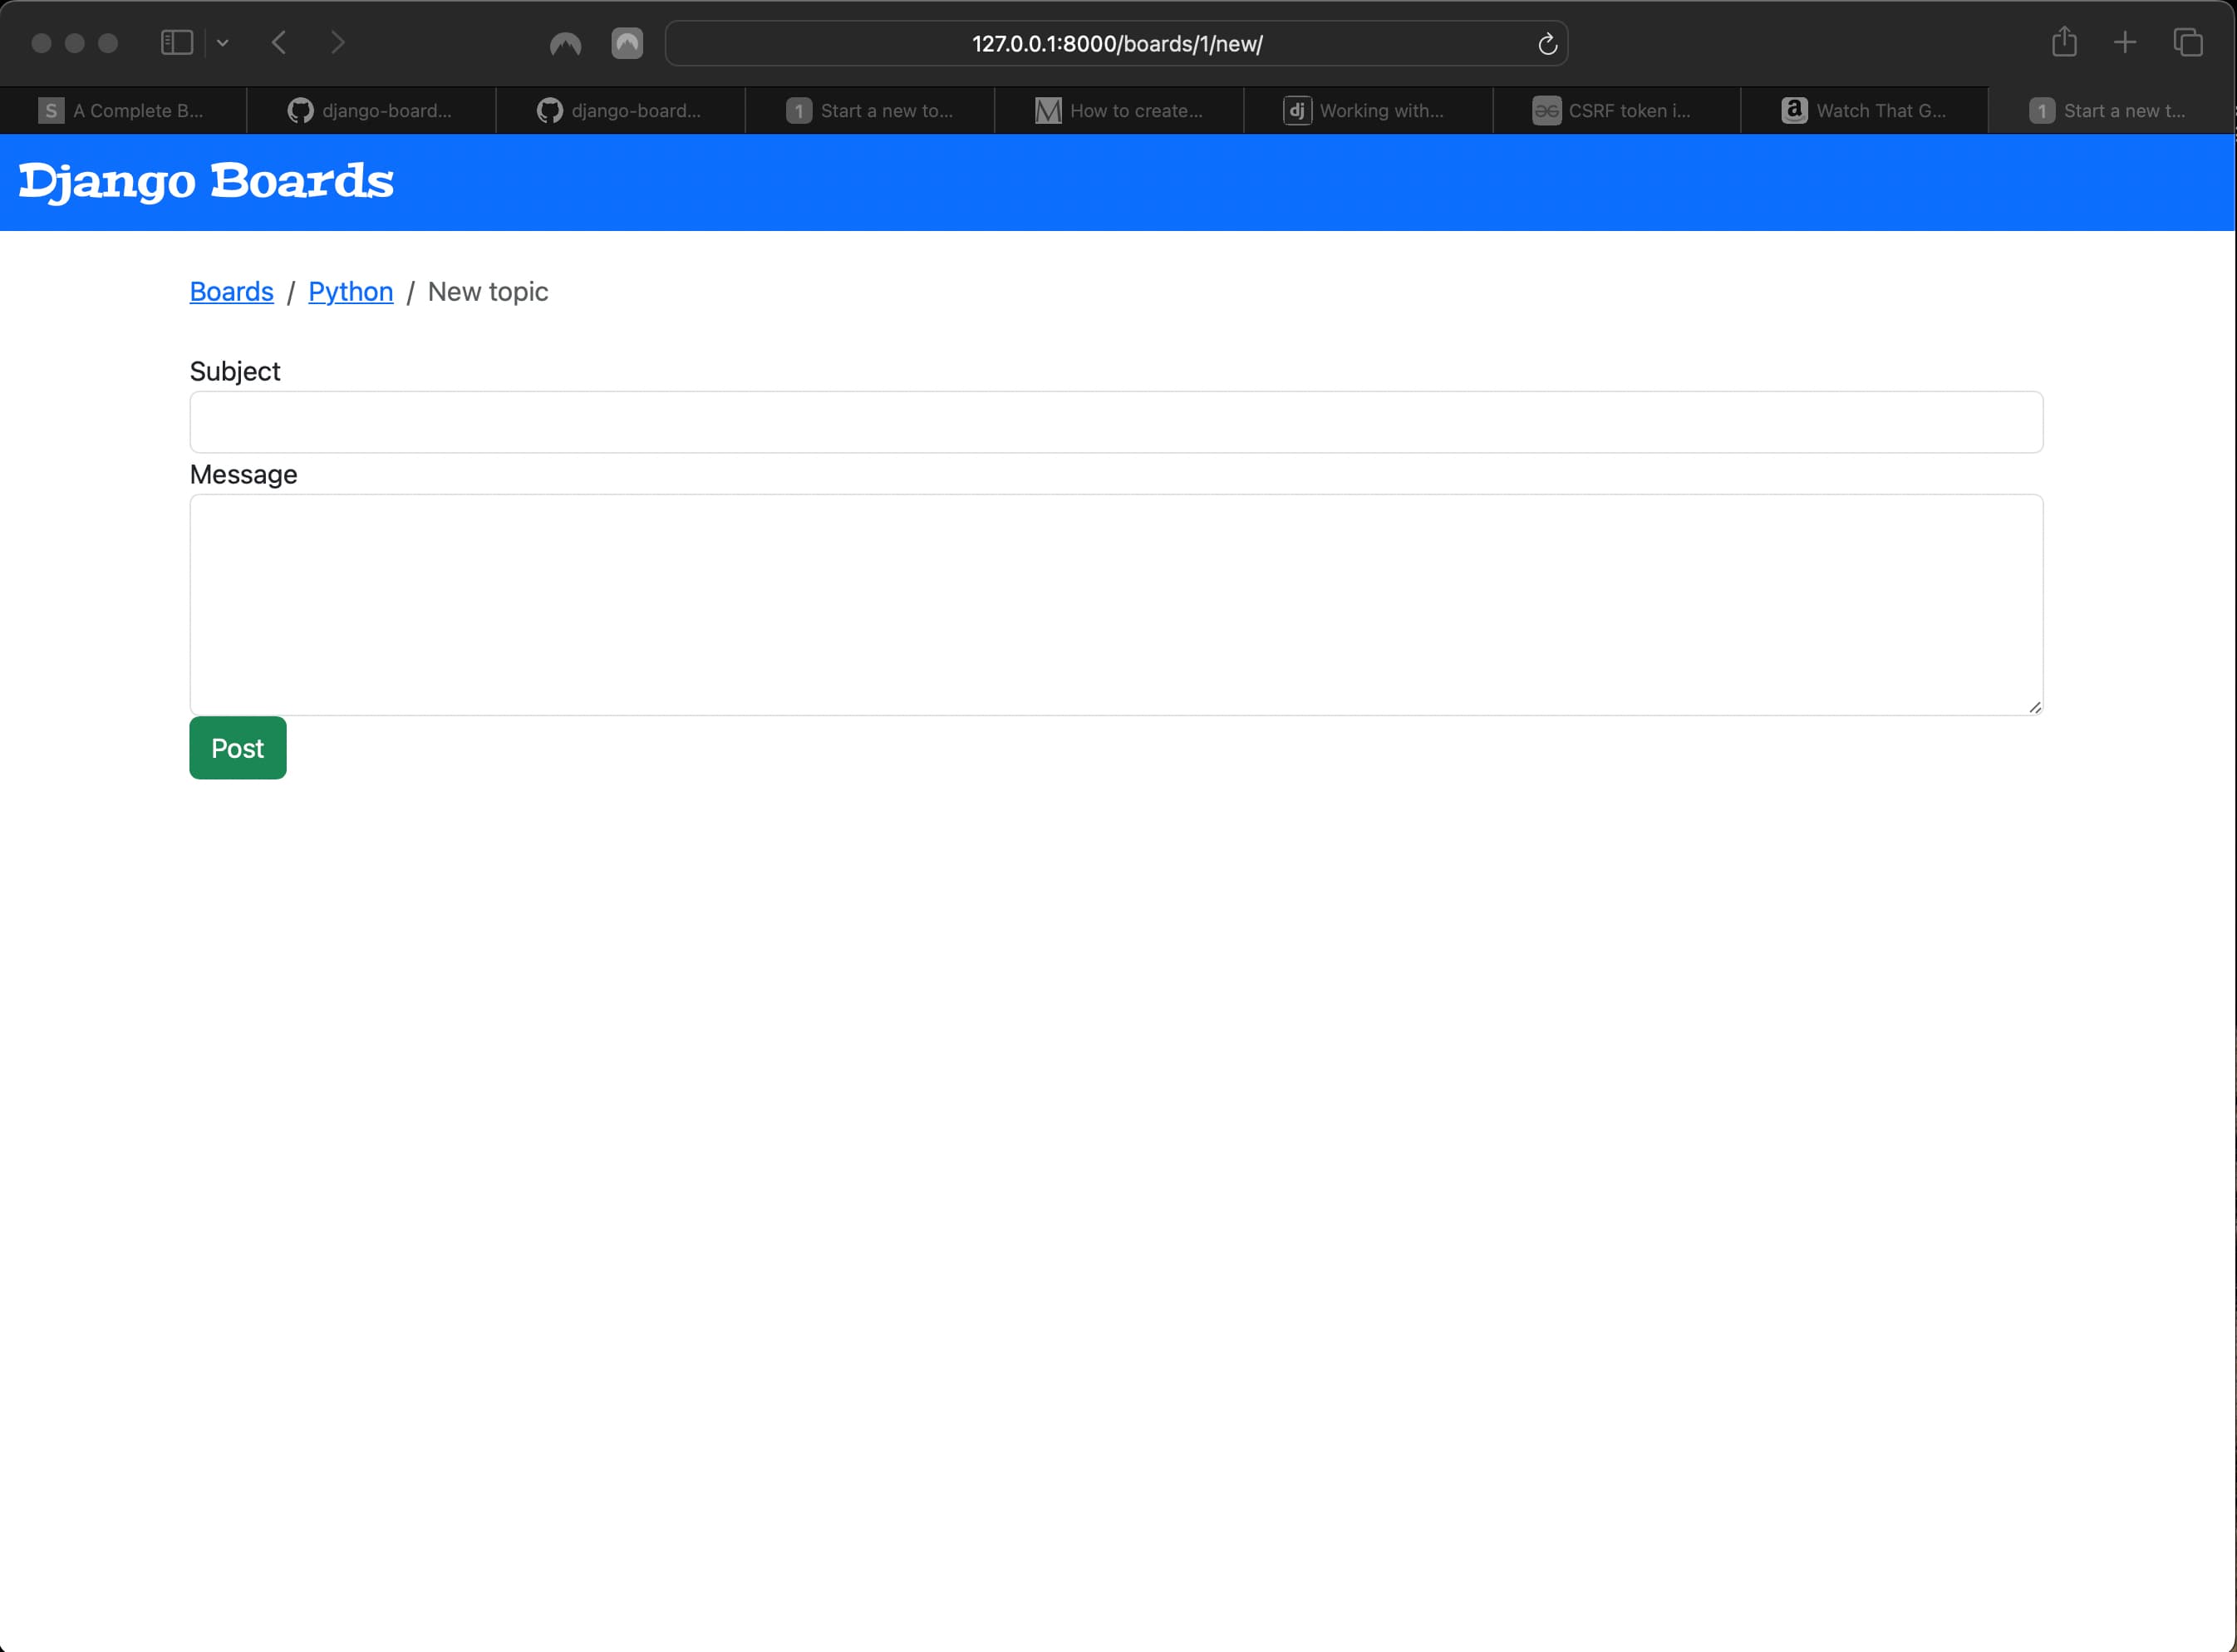Open the sidebar options dropdown chevron
This screenshot has height=1652, width=2237.
(223, 43)
